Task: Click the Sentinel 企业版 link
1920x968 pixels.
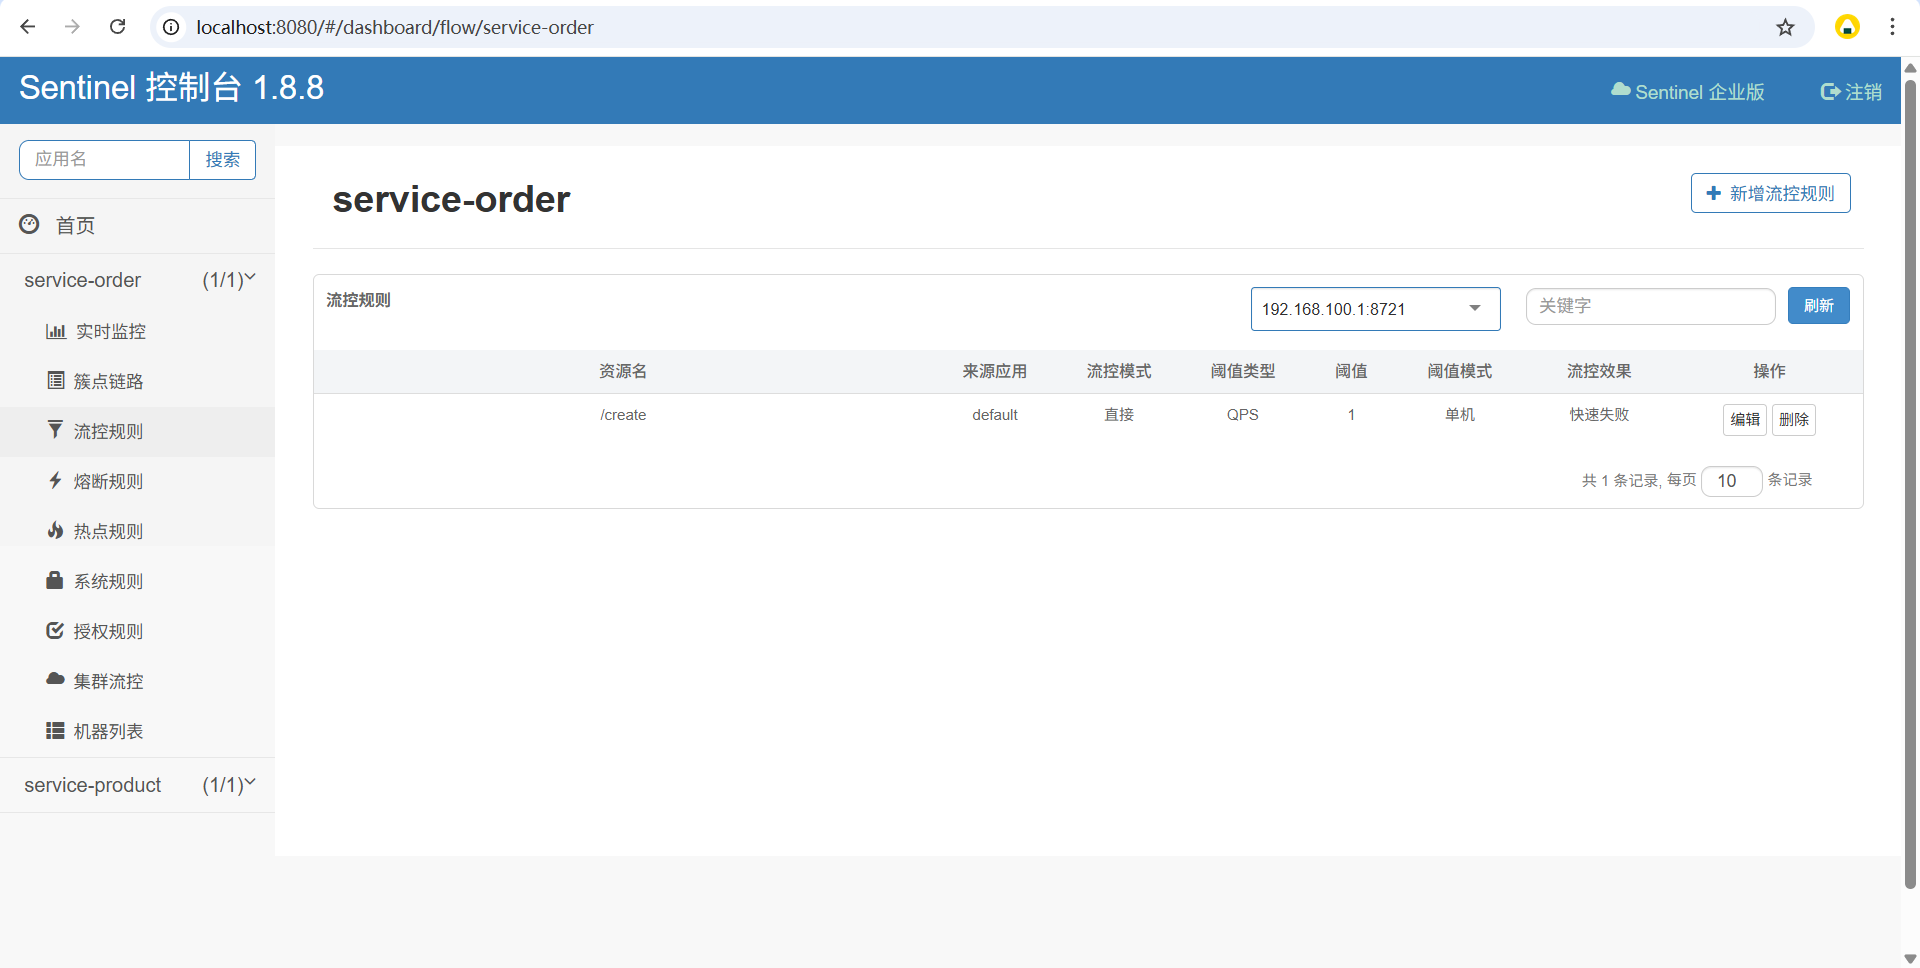Action: (x=1688, y=92)
